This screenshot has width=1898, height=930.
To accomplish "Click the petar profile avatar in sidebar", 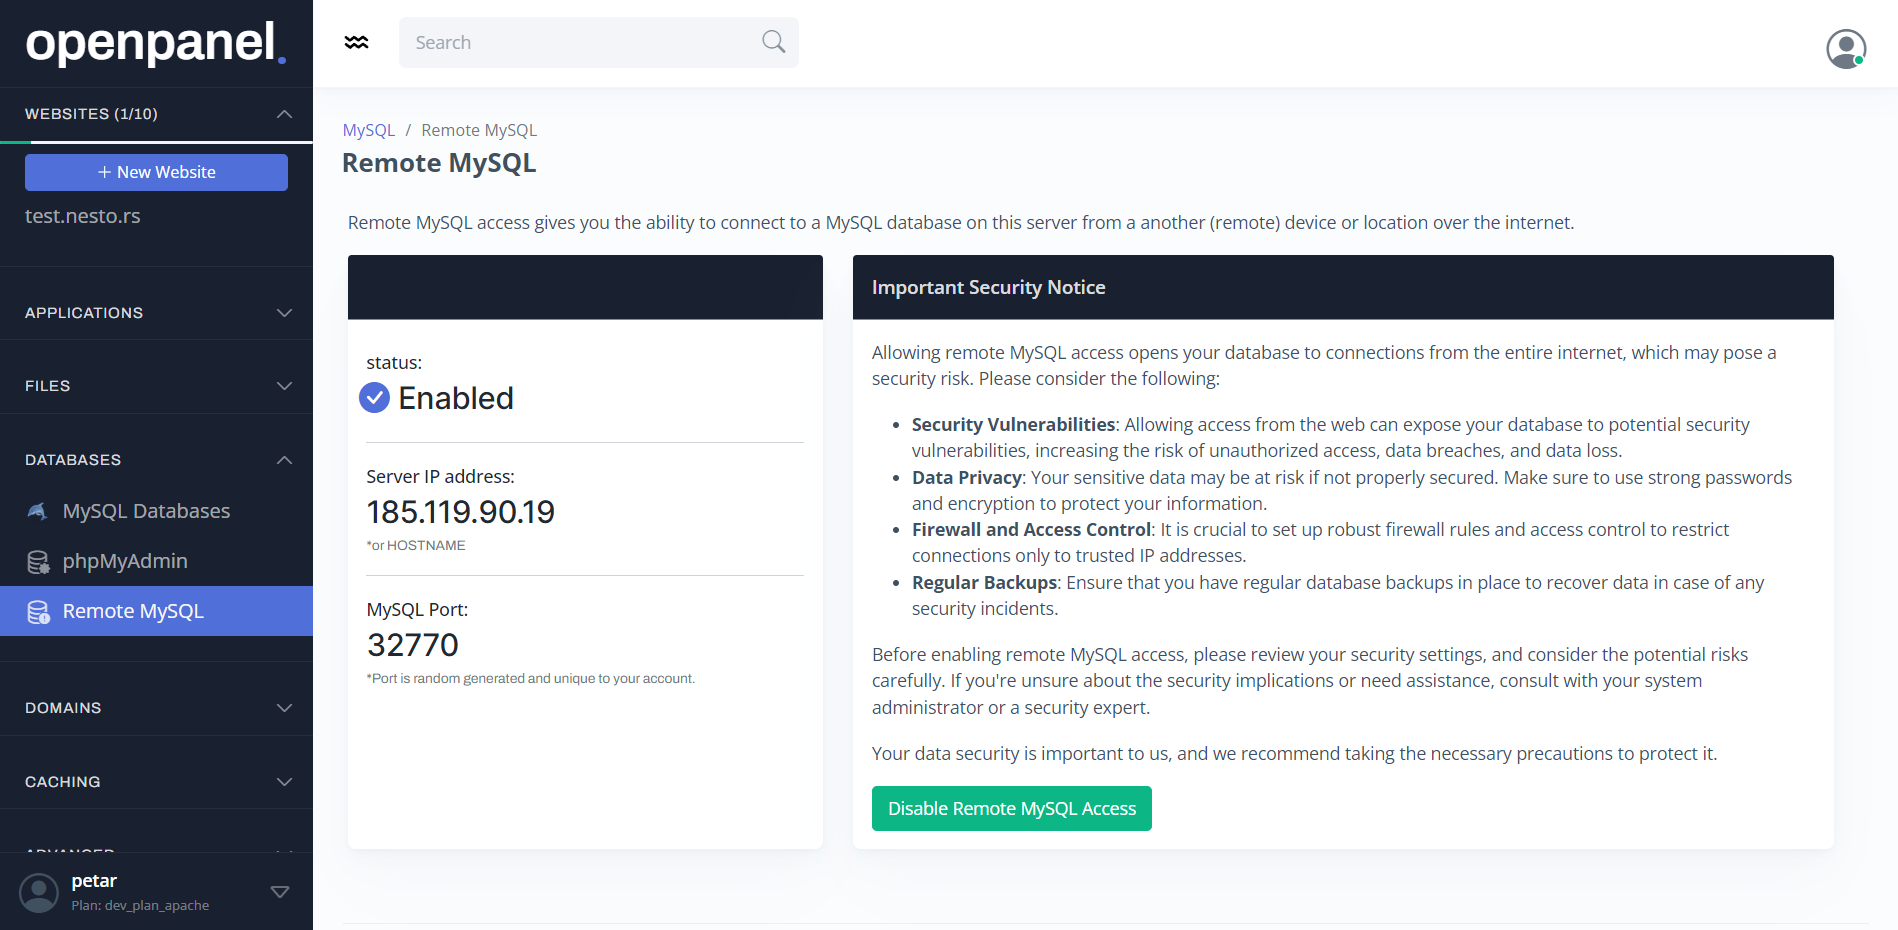I will coord(39,892).
